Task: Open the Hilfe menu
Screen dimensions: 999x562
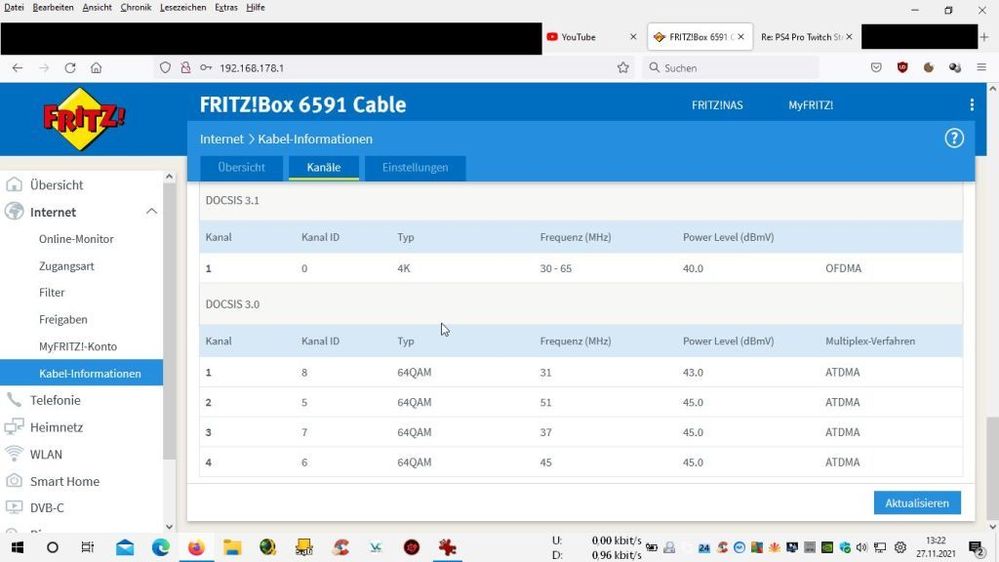Action: (x=255, y=8)
